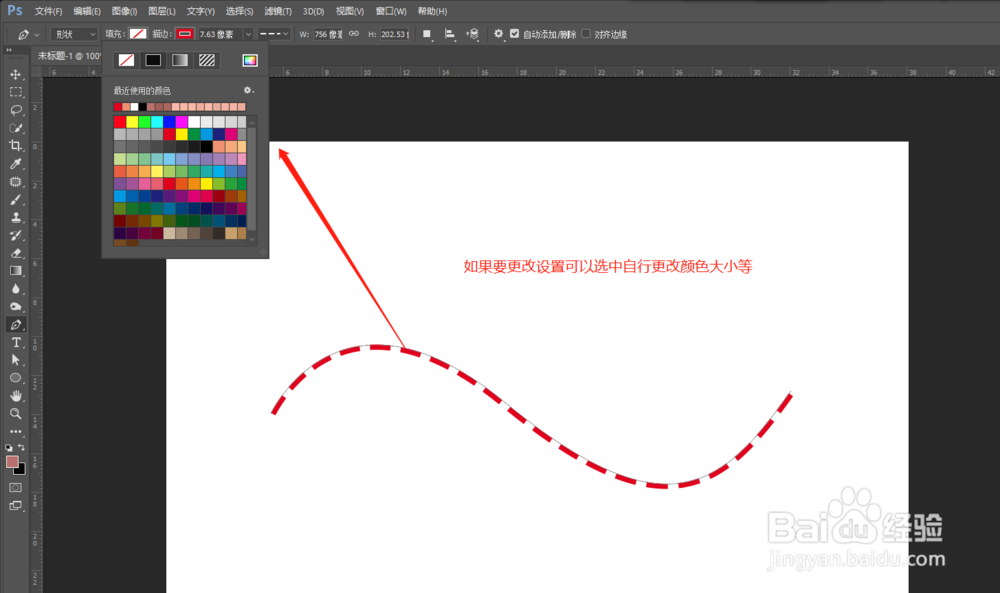1000x593 pixels.
Task: Open the swatch panel settings gear
Action: [248, 90]
